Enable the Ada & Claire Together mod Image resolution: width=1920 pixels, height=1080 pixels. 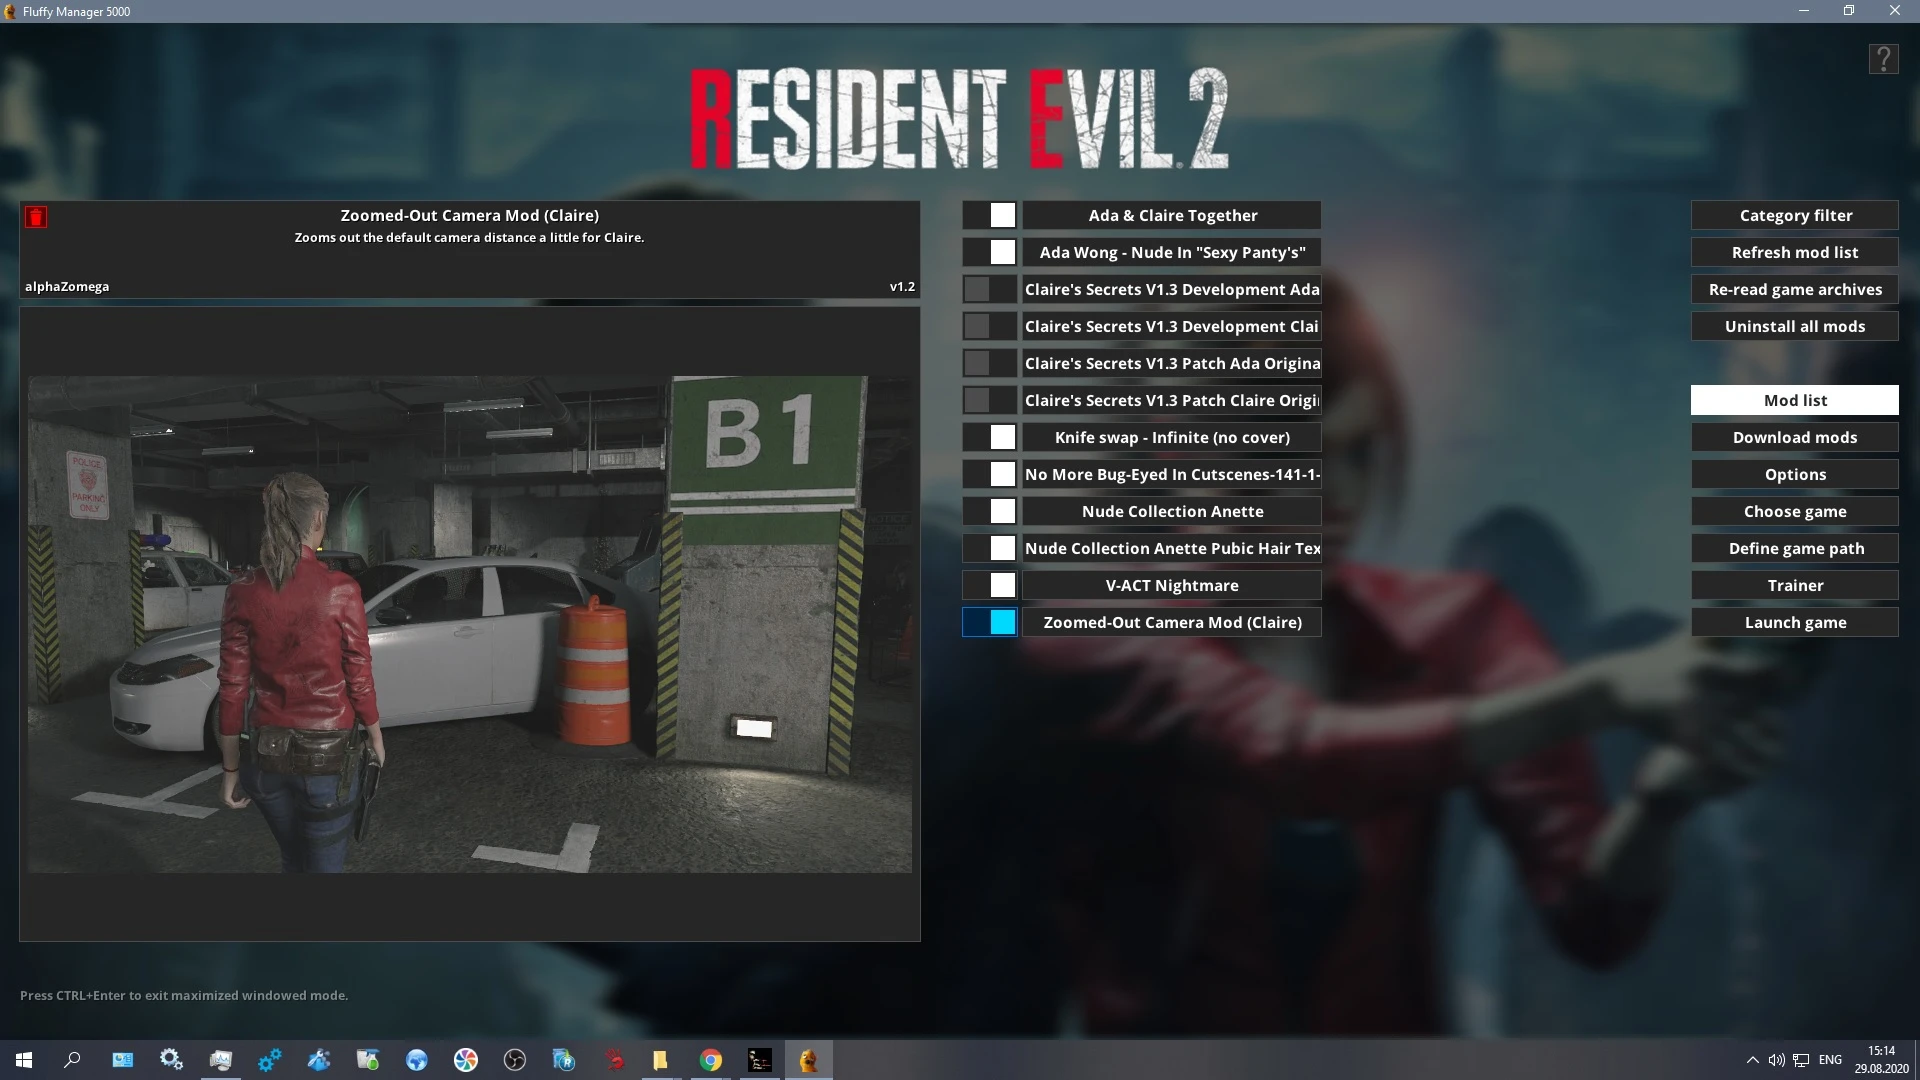pos(1001,214)
